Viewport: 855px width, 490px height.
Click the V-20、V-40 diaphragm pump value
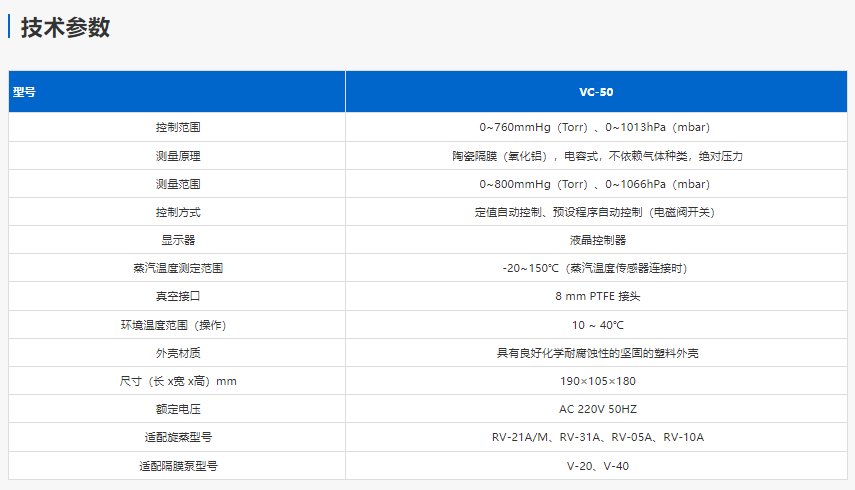[x=596, y=466]
